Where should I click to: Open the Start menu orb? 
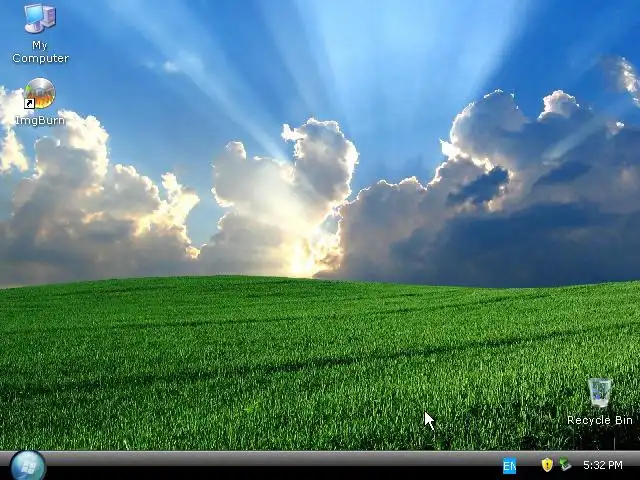pyautogui.click(x=28, y=466)
